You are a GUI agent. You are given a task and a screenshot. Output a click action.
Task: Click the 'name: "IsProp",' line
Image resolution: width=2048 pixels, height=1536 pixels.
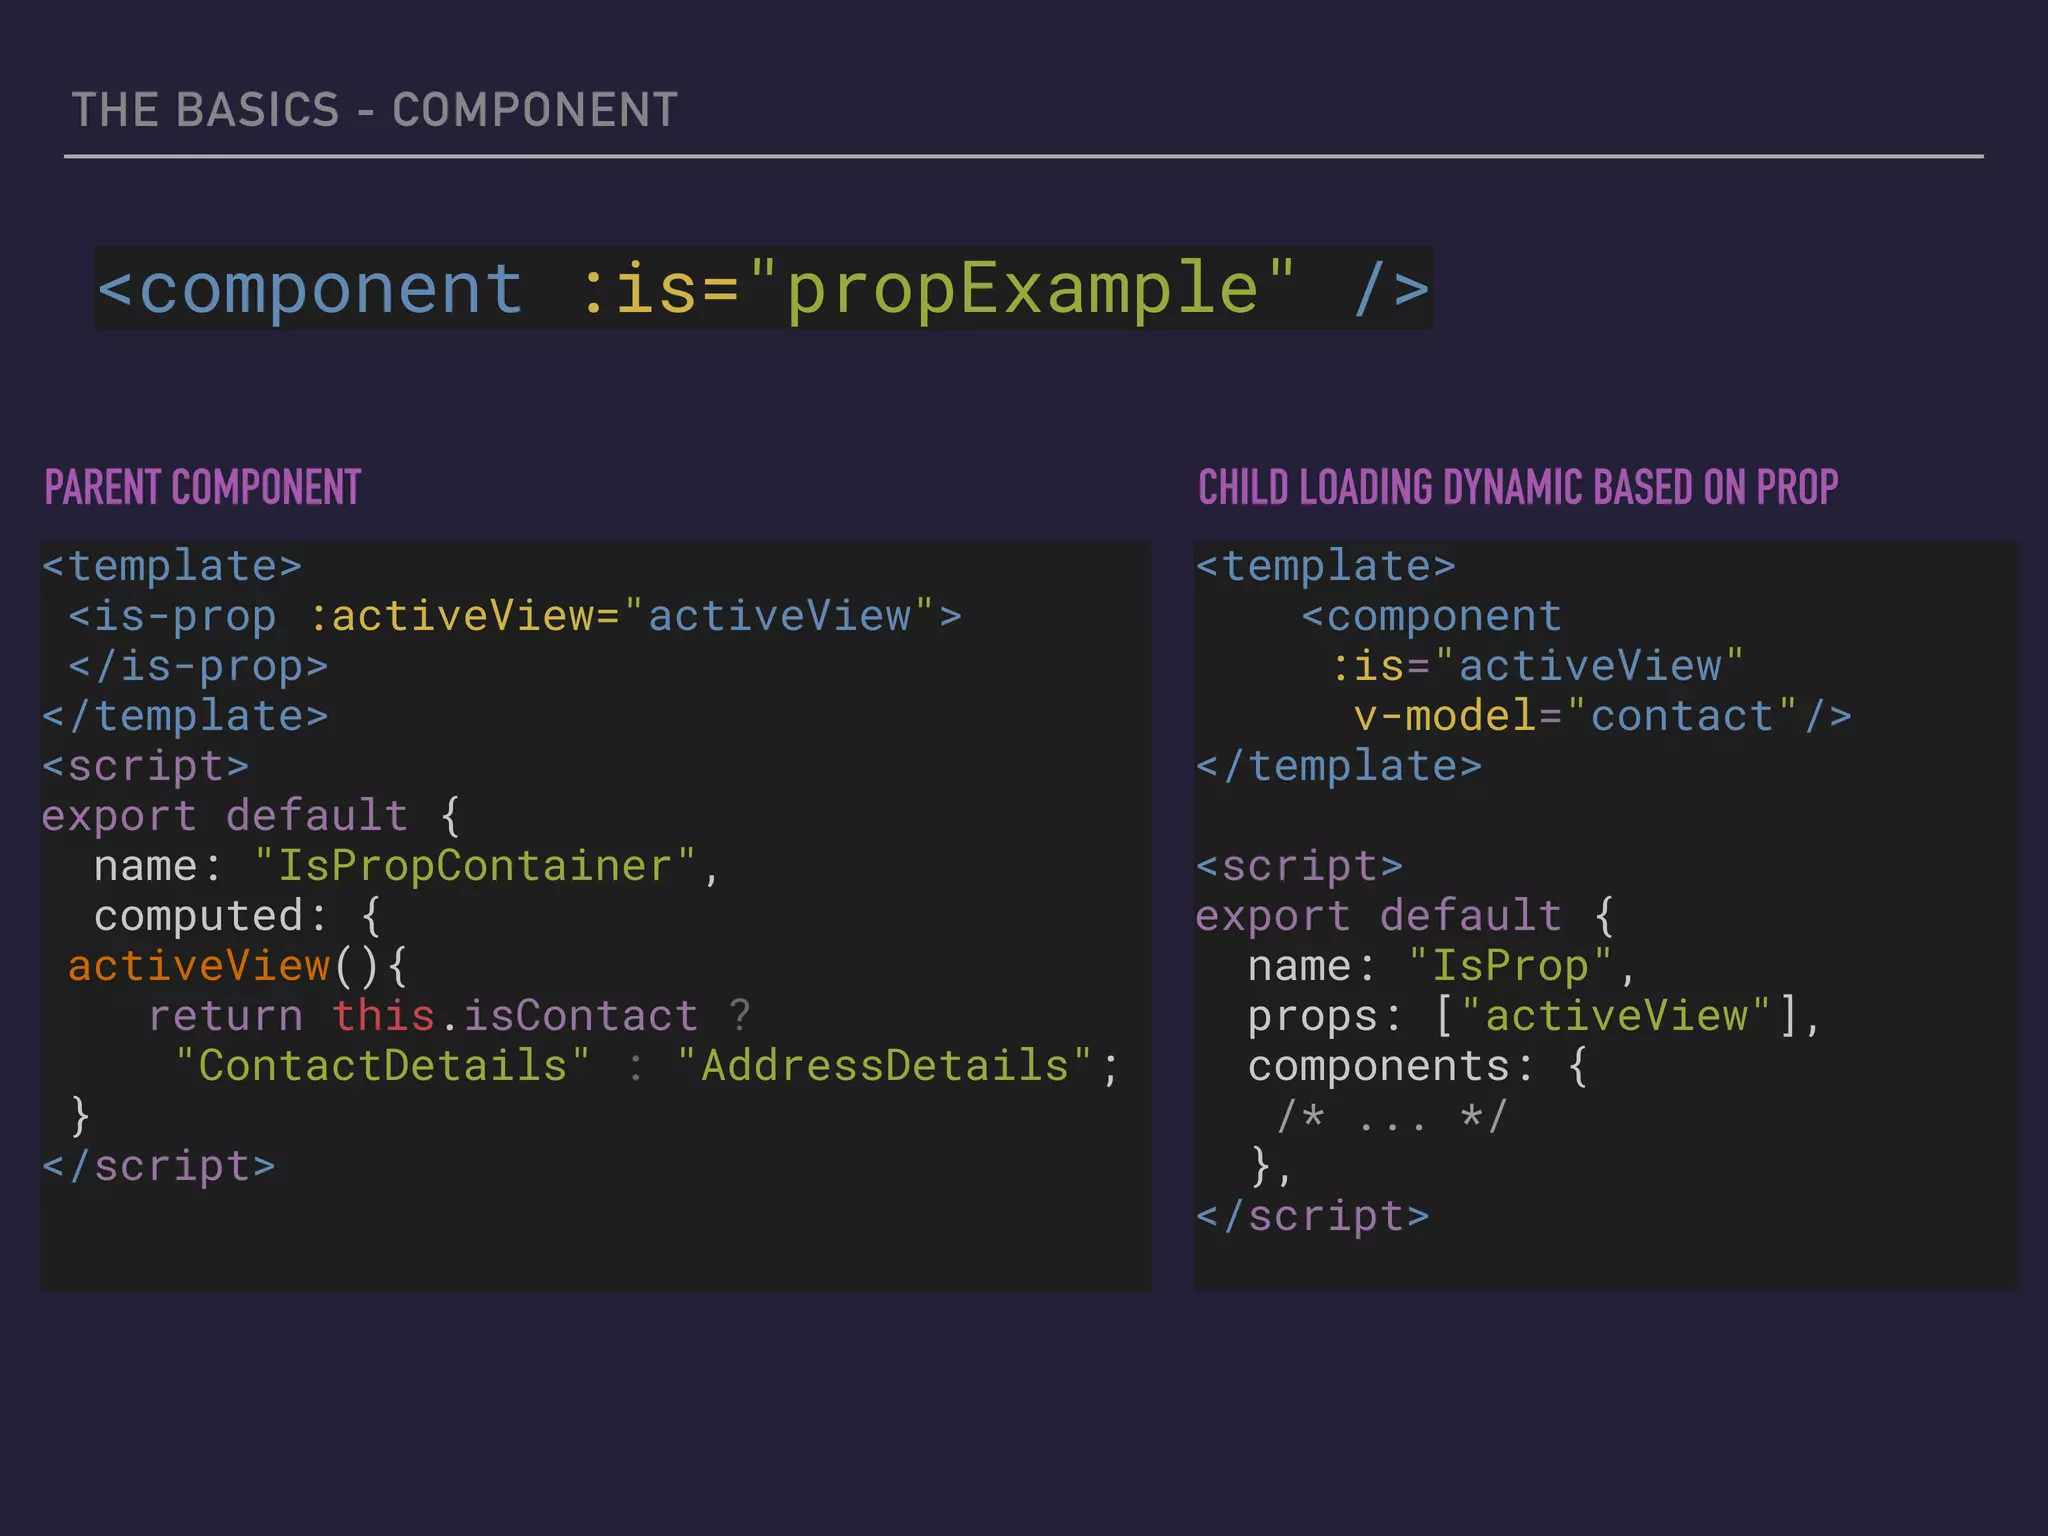pyautogui.click(x=1442, y=966)
